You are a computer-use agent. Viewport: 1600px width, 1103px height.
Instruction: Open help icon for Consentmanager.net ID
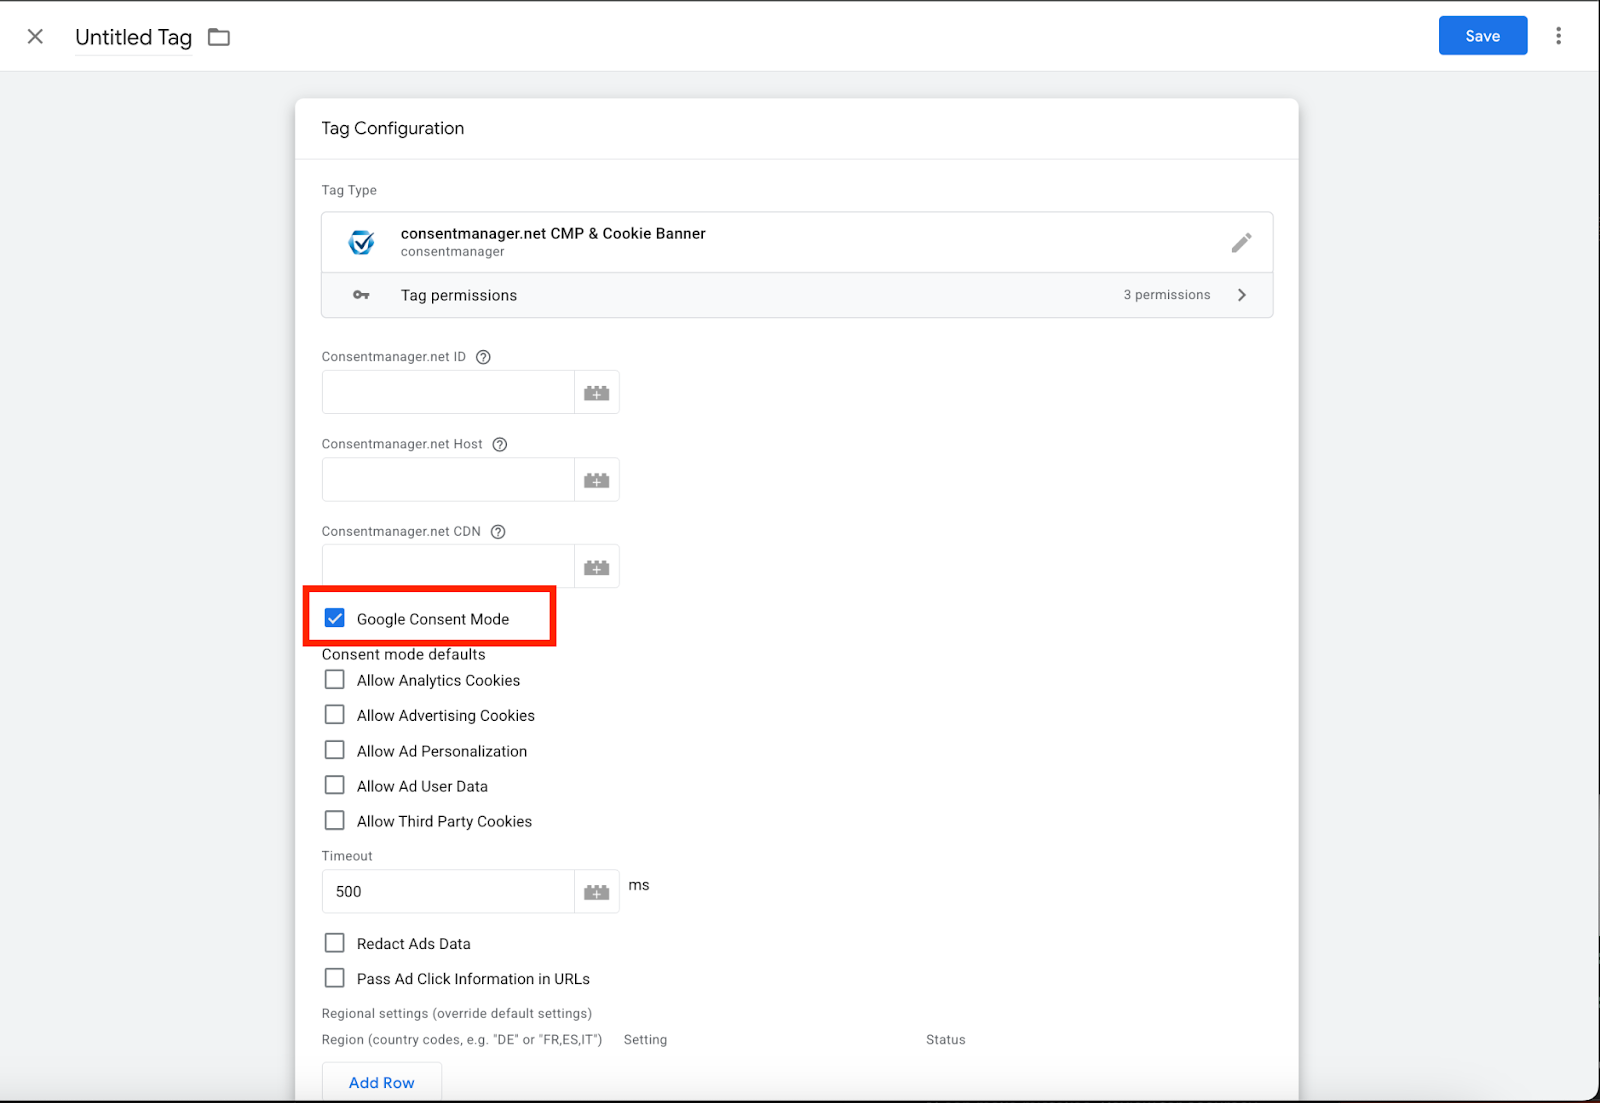click(483, 357)
